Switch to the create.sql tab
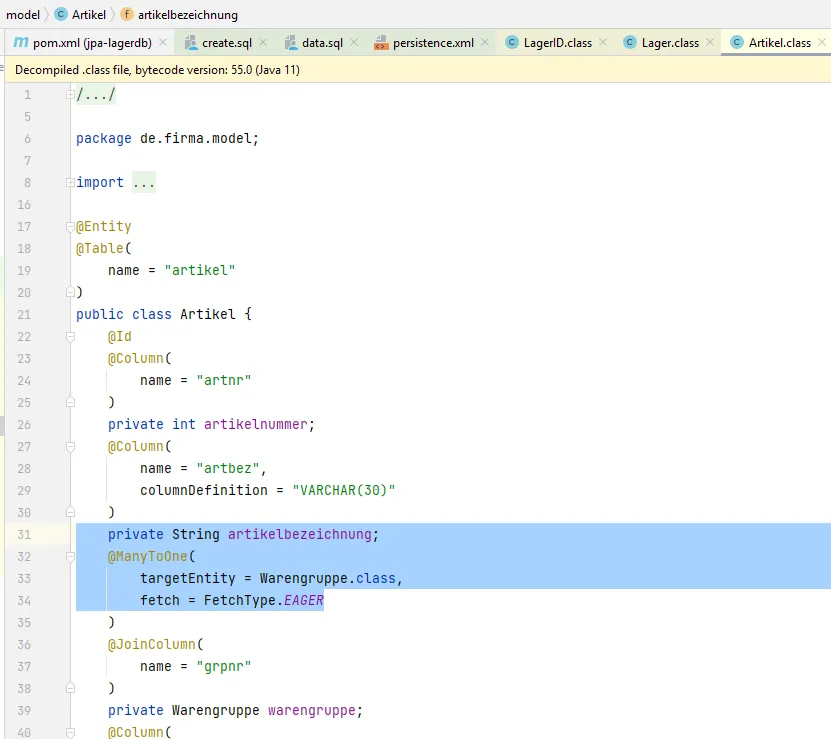831x739 pixels. click(x=227, y=43)
